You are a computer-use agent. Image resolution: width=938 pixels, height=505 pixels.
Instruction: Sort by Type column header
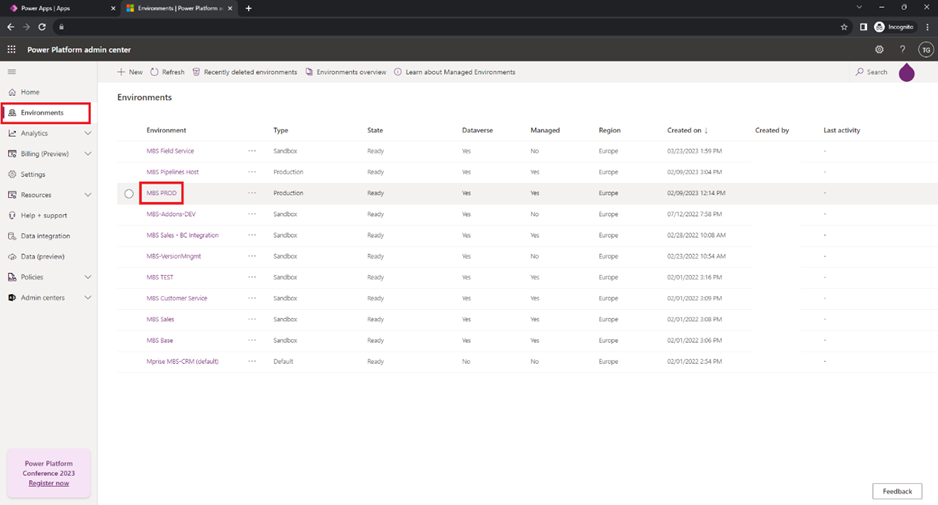(x=281, y=130)
